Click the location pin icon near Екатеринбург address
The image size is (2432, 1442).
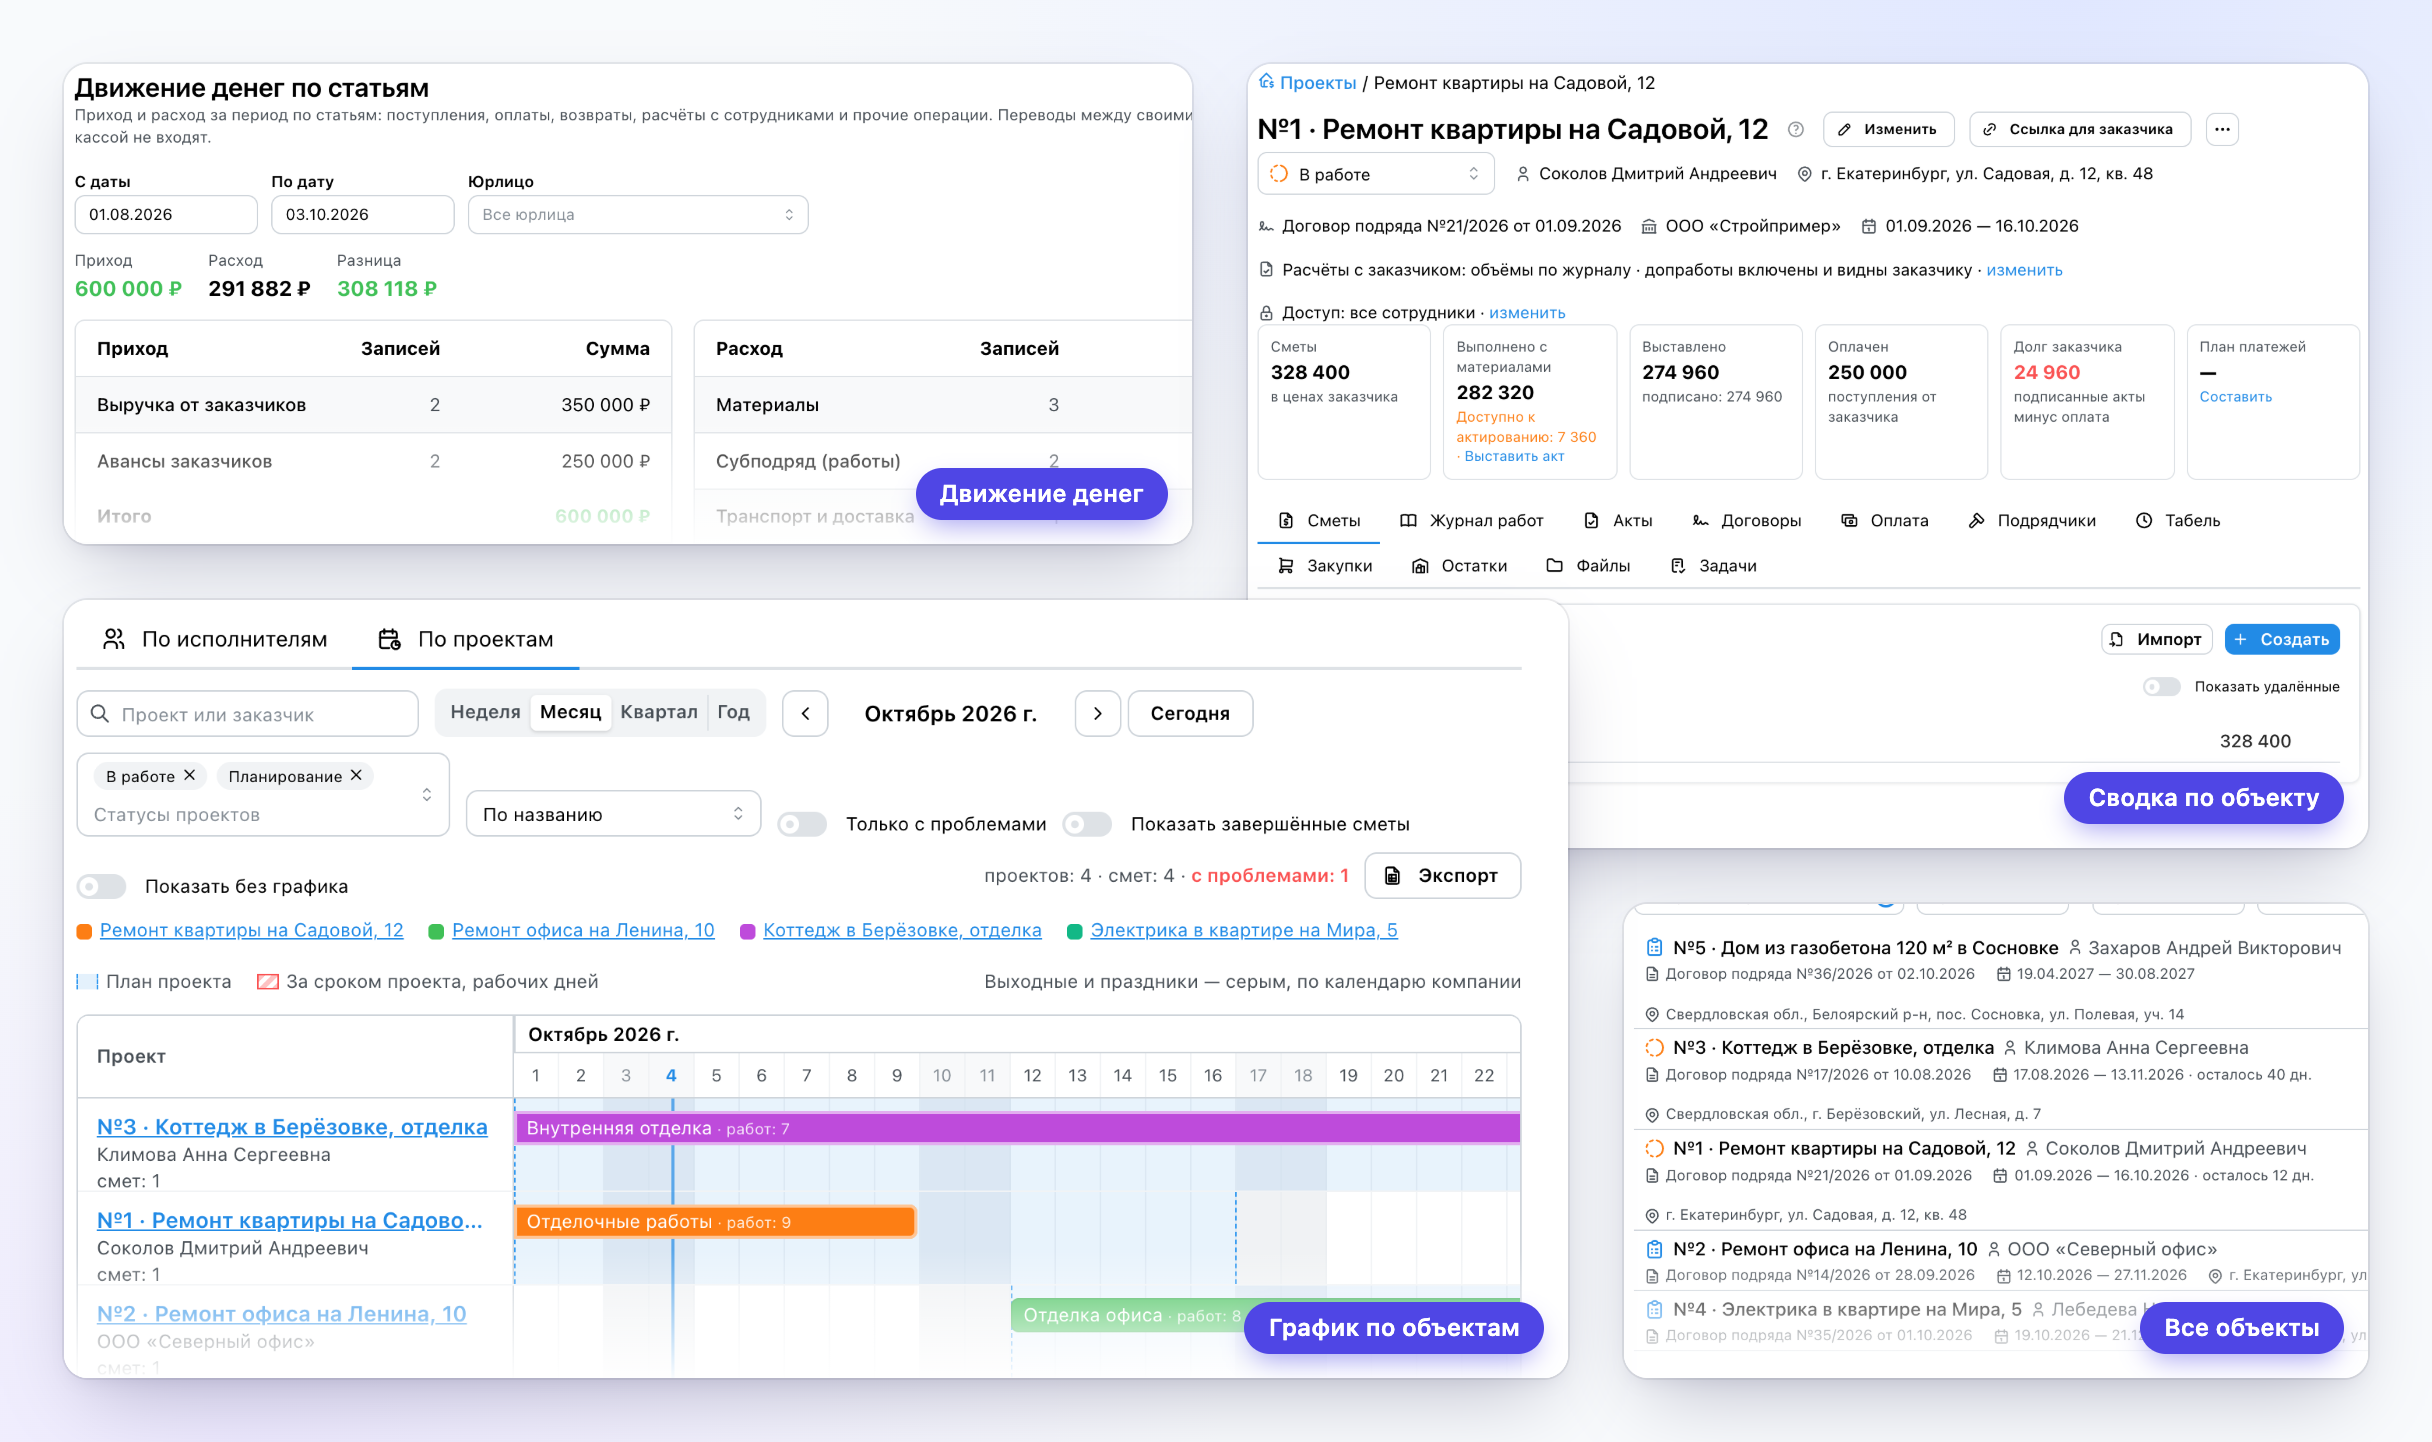pyautogui.click(x=1804, y=174)
